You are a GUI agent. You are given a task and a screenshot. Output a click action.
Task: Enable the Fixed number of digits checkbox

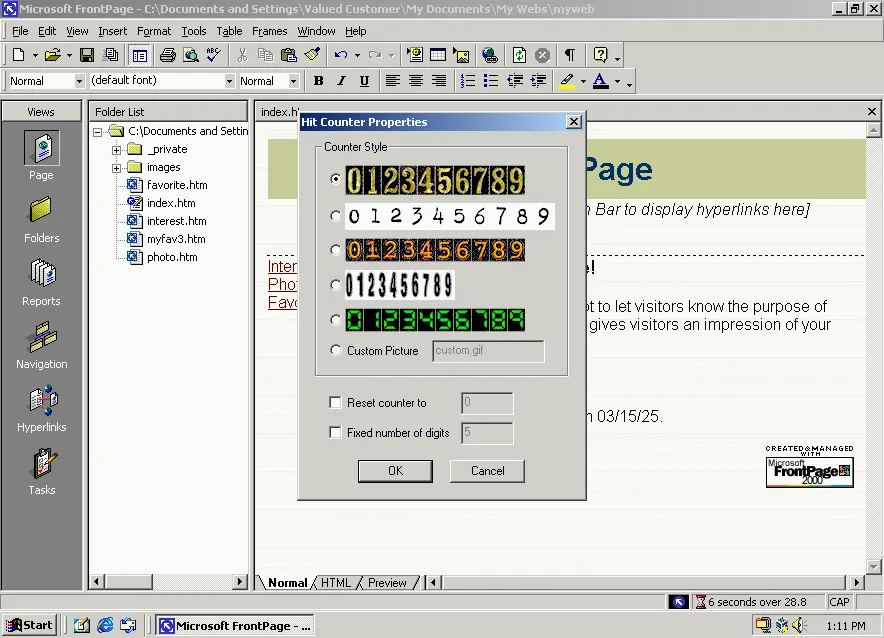(336, 434)
